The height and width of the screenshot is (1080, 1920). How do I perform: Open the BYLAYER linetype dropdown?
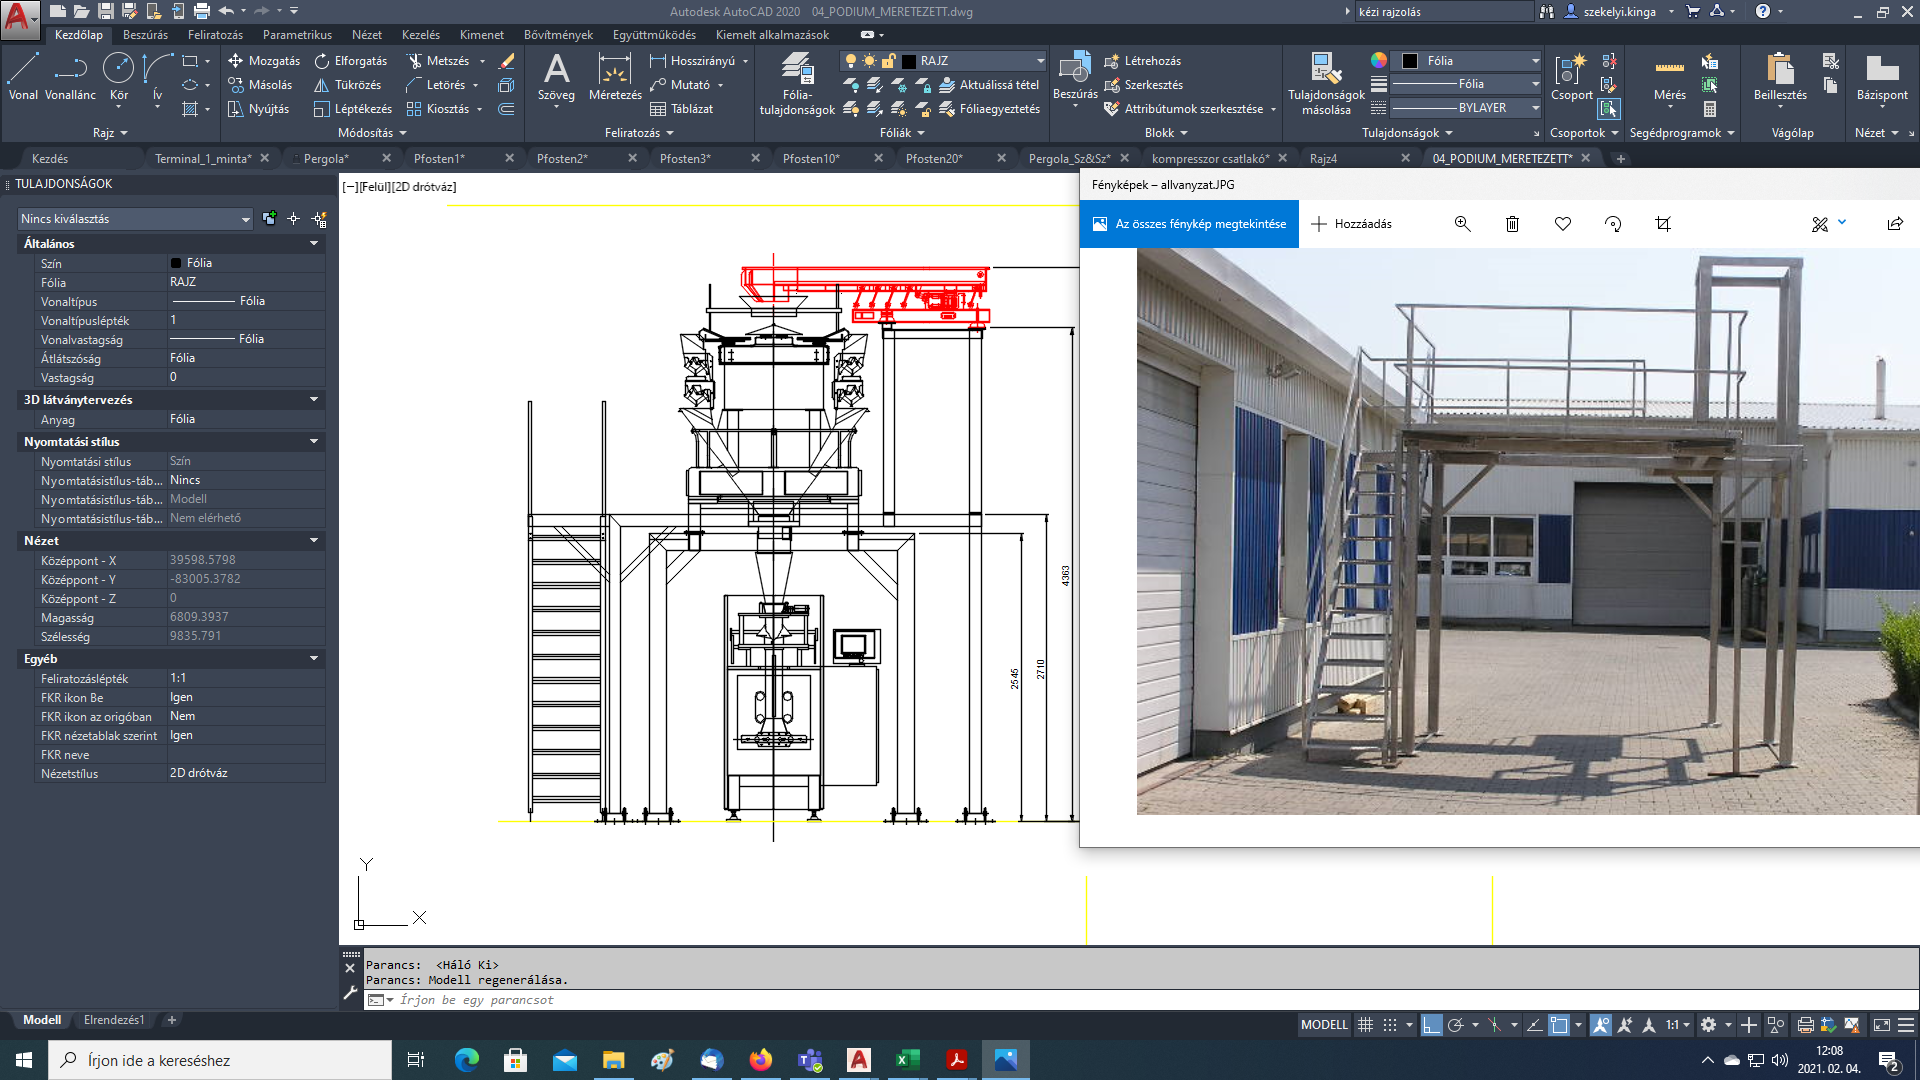1465,108
